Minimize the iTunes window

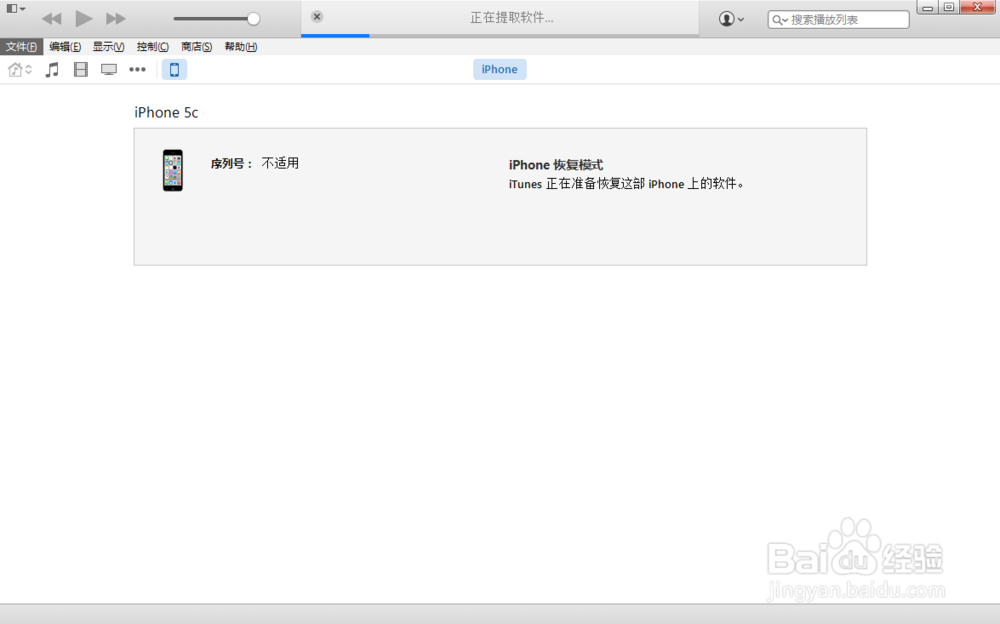(x=928, y=7)
